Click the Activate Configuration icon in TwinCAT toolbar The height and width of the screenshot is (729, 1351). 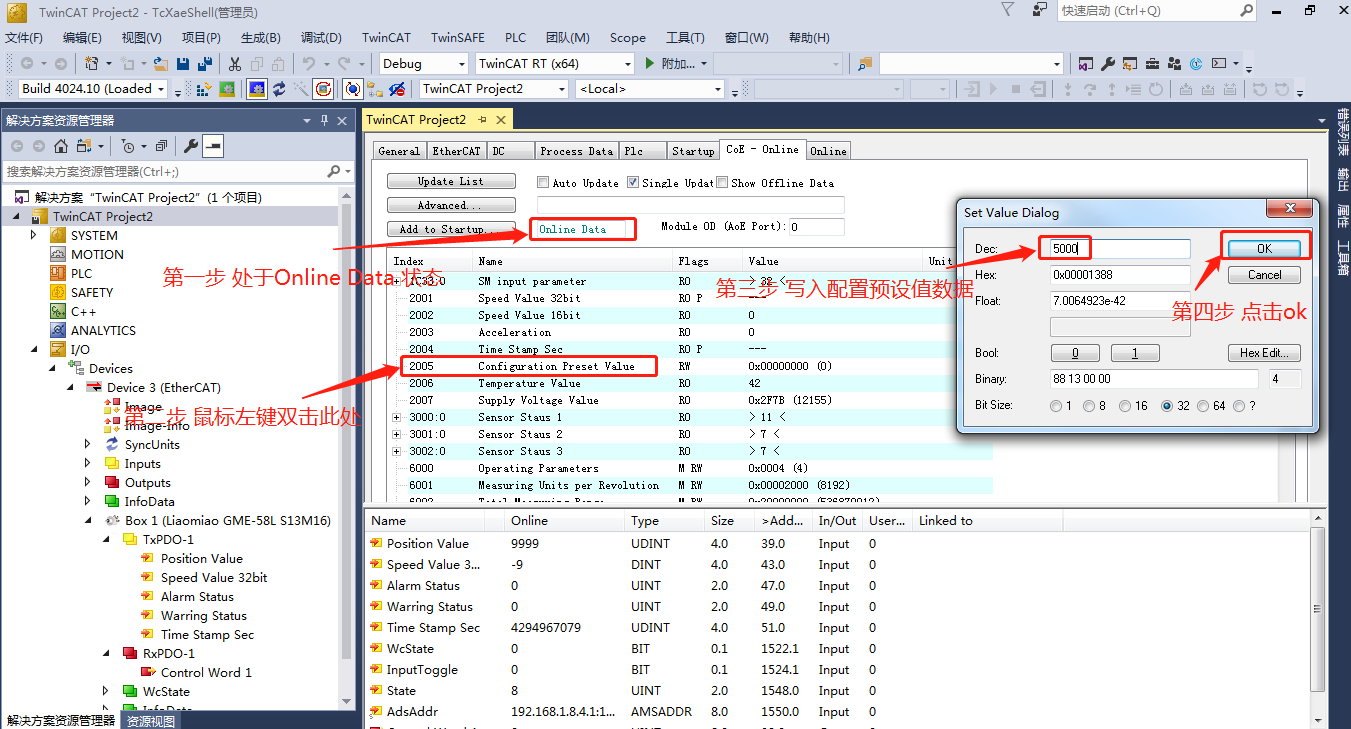click(203, 89)
